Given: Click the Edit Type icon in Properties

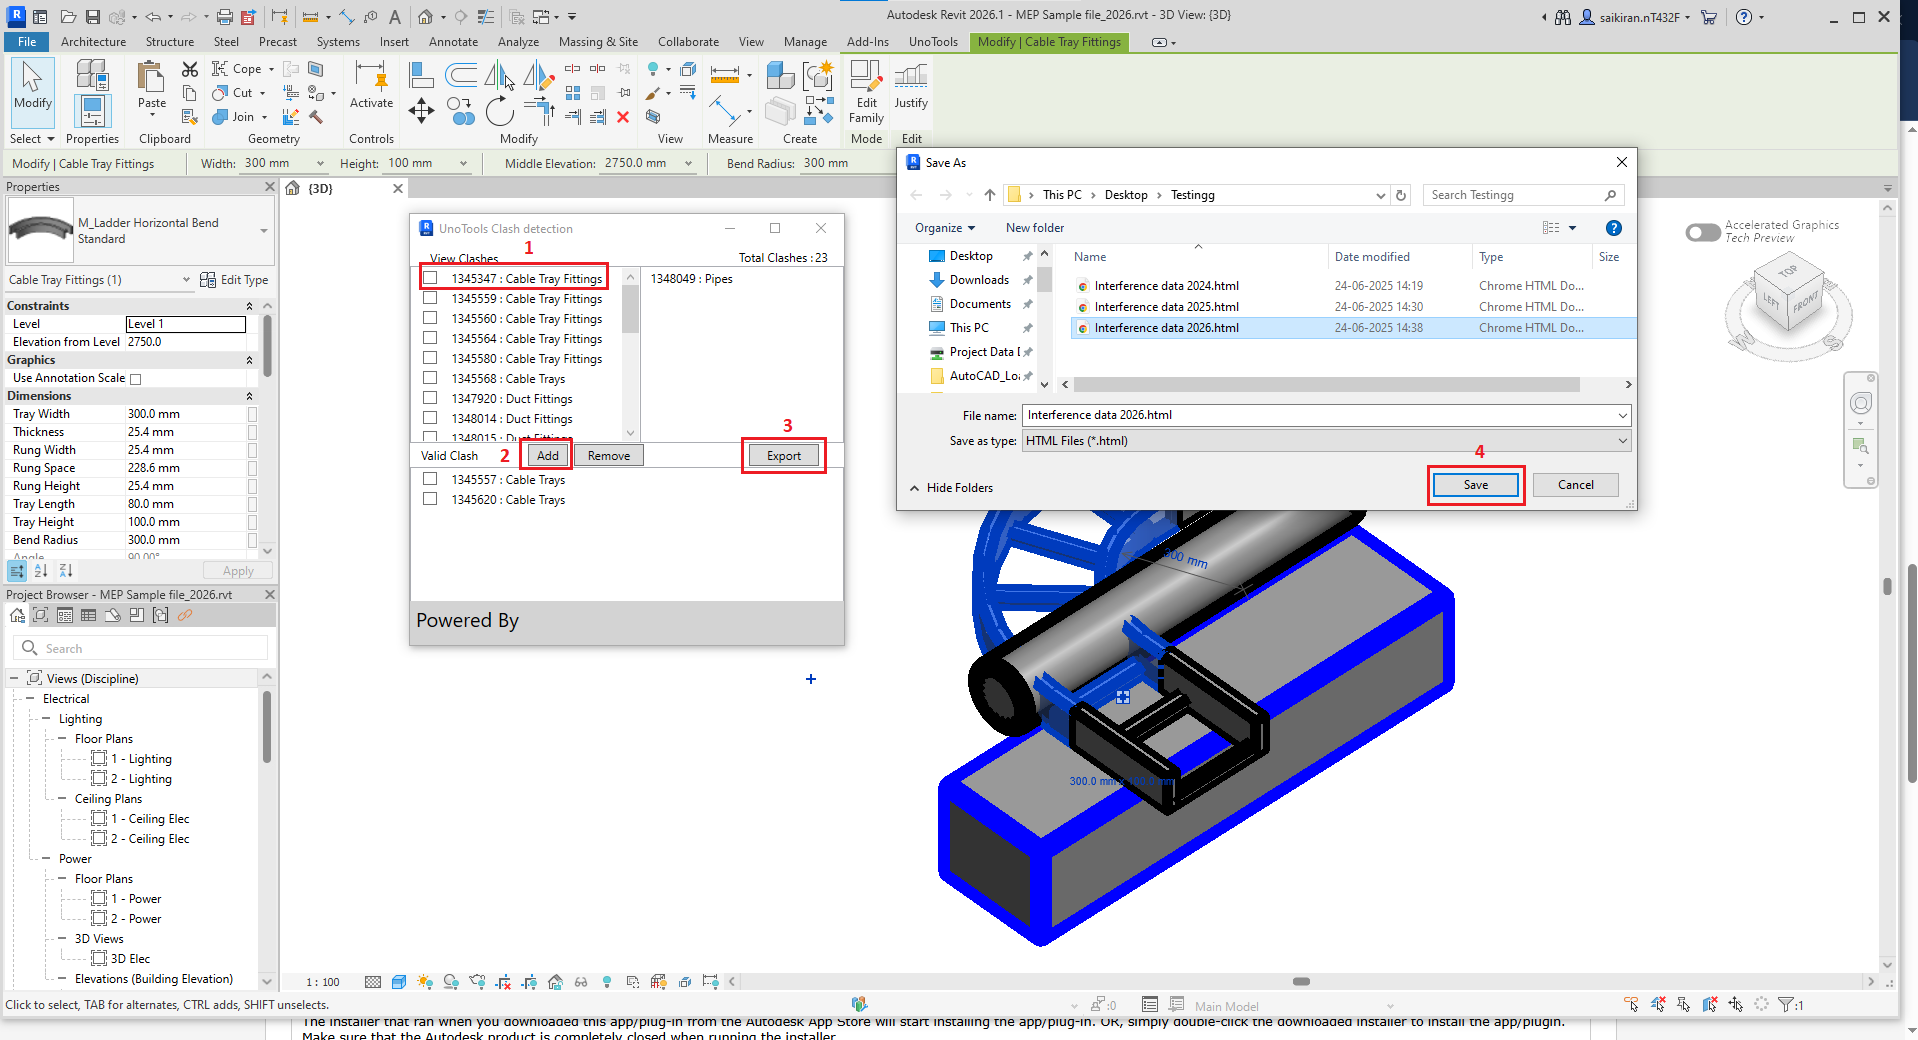Looking at the screenshot, I should click(x=208, y=280).
